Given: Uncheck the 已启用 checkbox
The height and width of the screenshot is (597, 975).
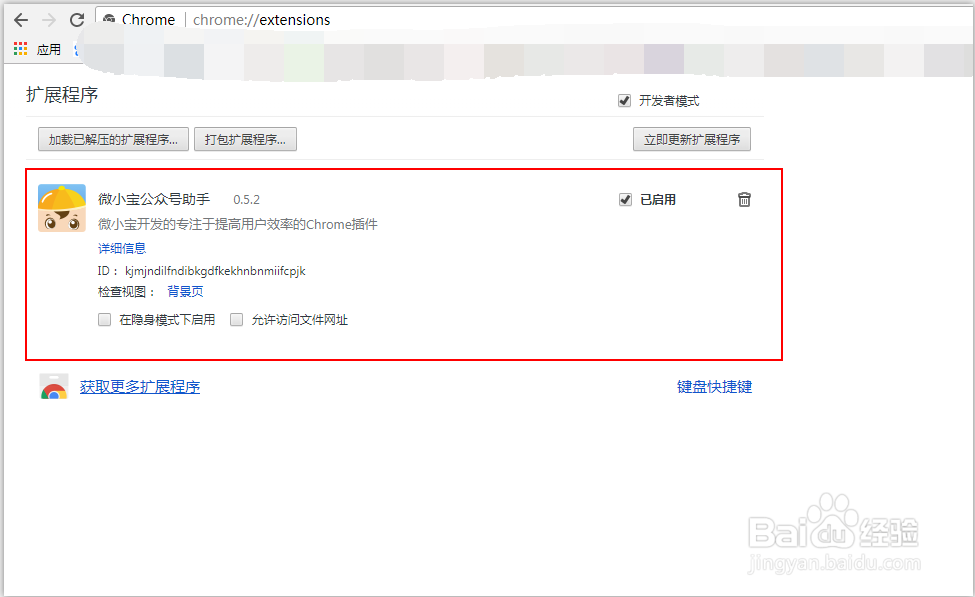Looking at the screenshot, I should (625, 199).
